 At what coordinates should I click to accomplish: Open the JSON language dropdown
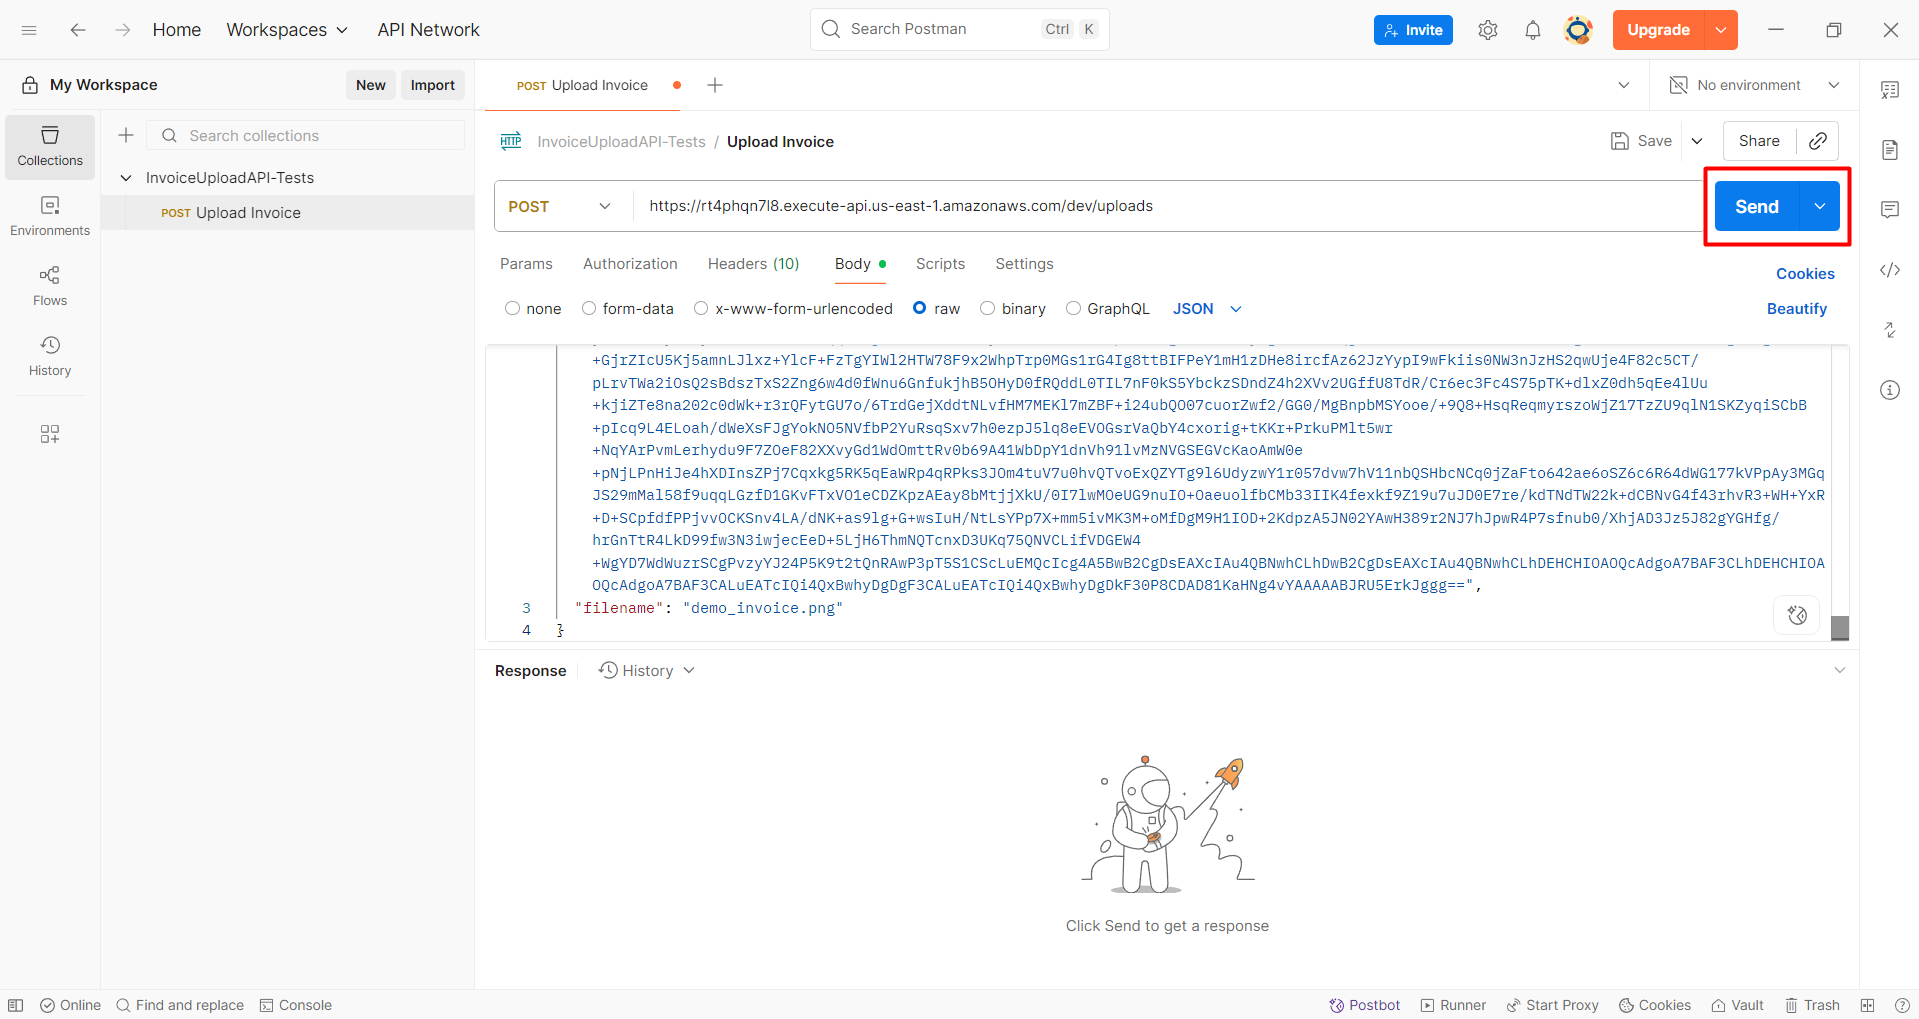(1205, 308)
